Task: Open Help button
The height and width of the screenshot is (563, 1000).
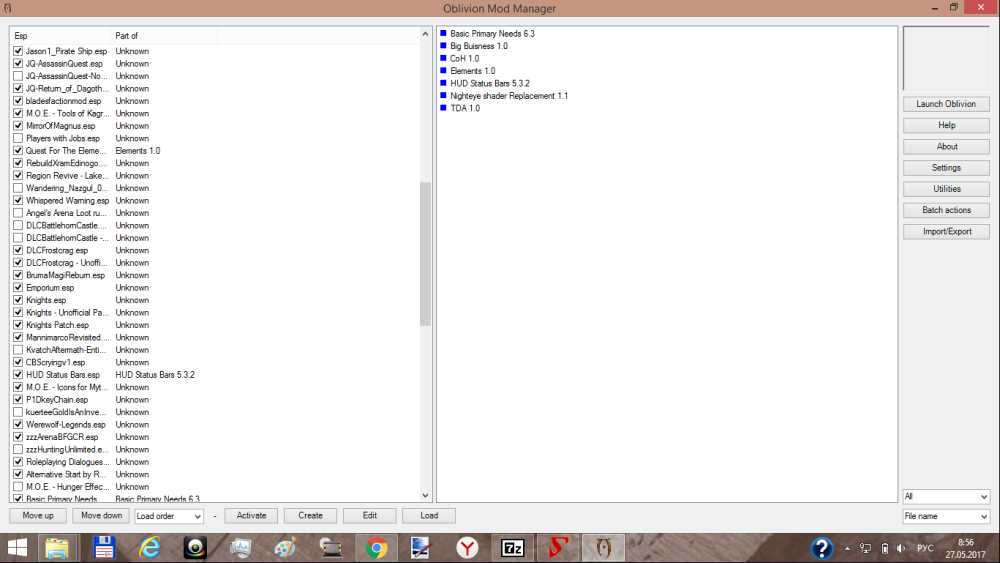Action: tap(946, 125)
